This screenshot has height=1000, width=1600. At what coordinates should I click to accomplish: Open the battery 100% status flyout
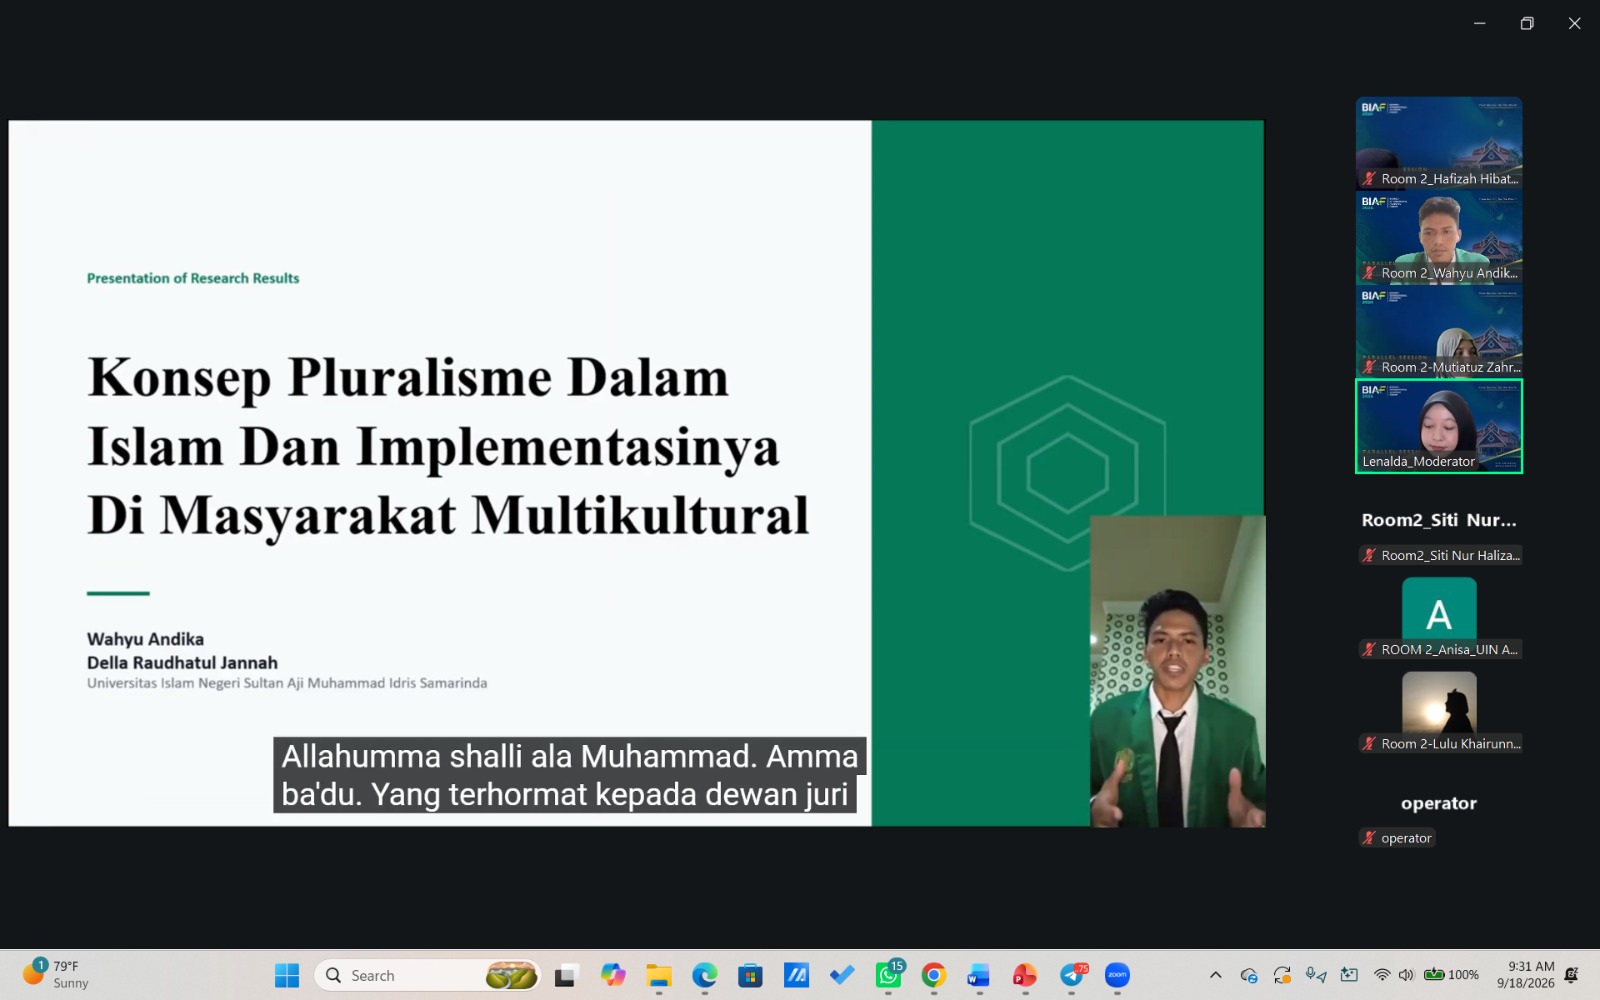click(1451, 975)
